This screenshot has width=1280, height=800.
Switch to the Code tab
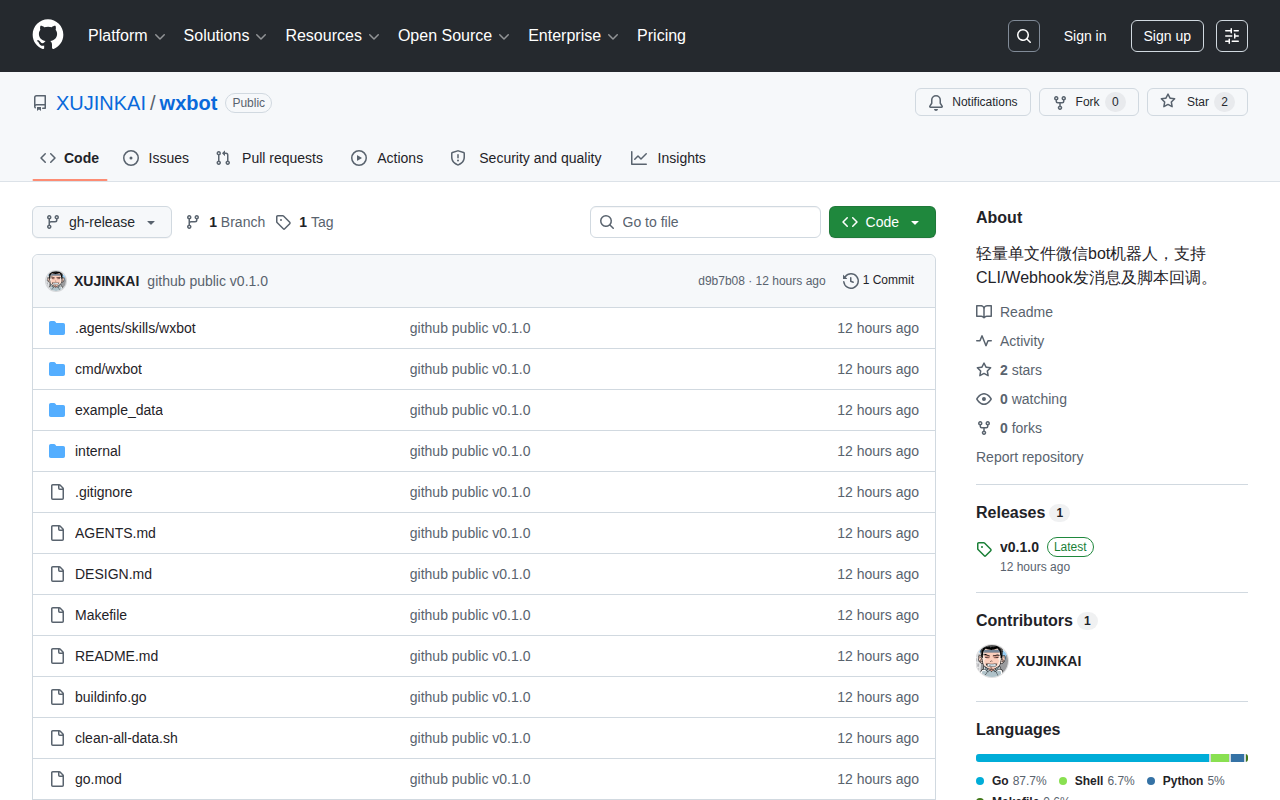(70, 158)
